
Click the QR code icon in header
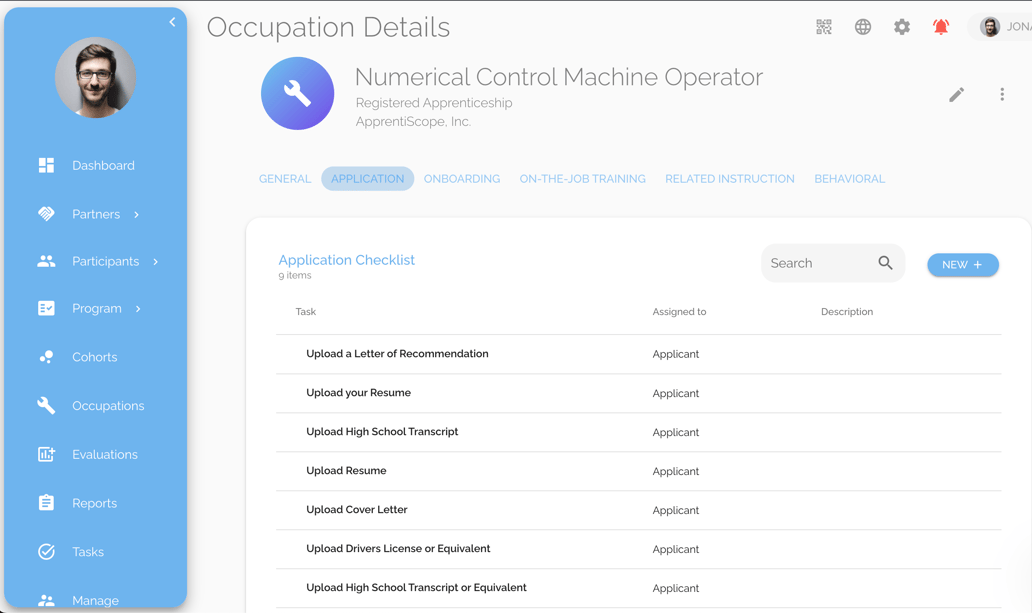pyautogui.click(x=823, y=27)
